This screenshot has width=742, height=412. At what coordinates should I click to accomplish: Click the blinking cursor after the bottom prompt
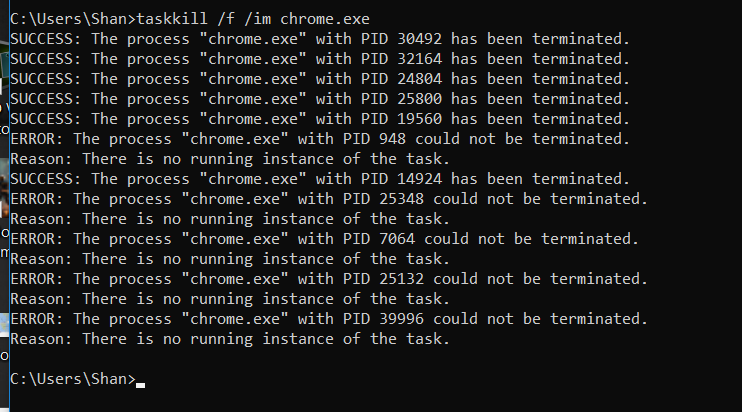141,385
